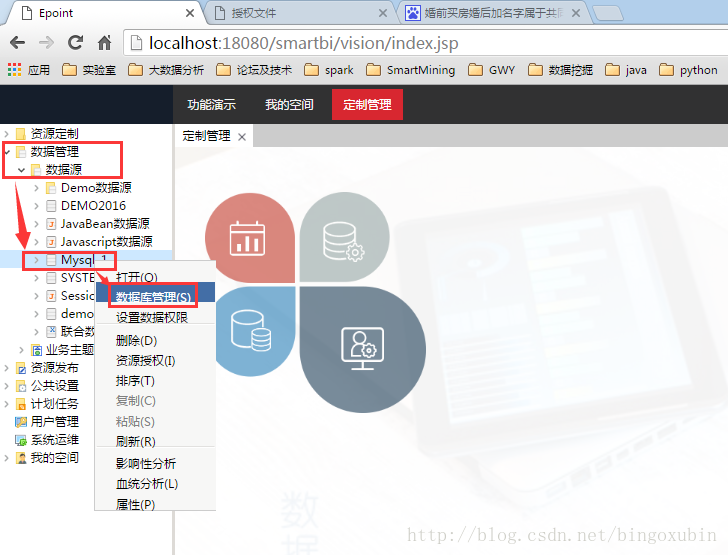Choose 删除(D) from context menu
Viewport: 728px width, 555px height.
click(x=155, y=340)
